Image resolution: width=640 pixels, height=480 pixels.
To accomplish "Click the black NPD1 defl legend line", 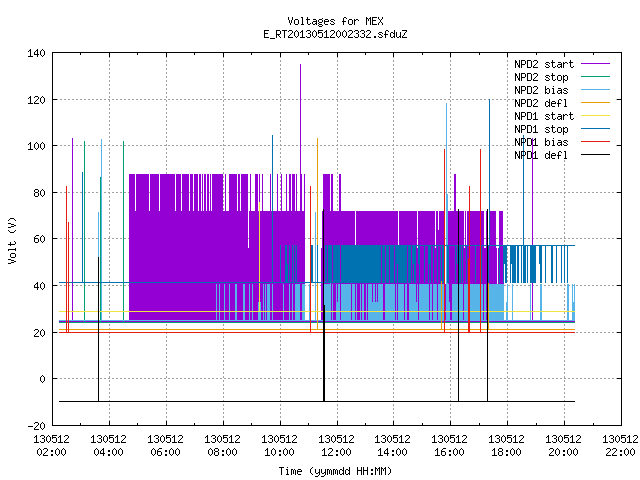I will 595,155.
